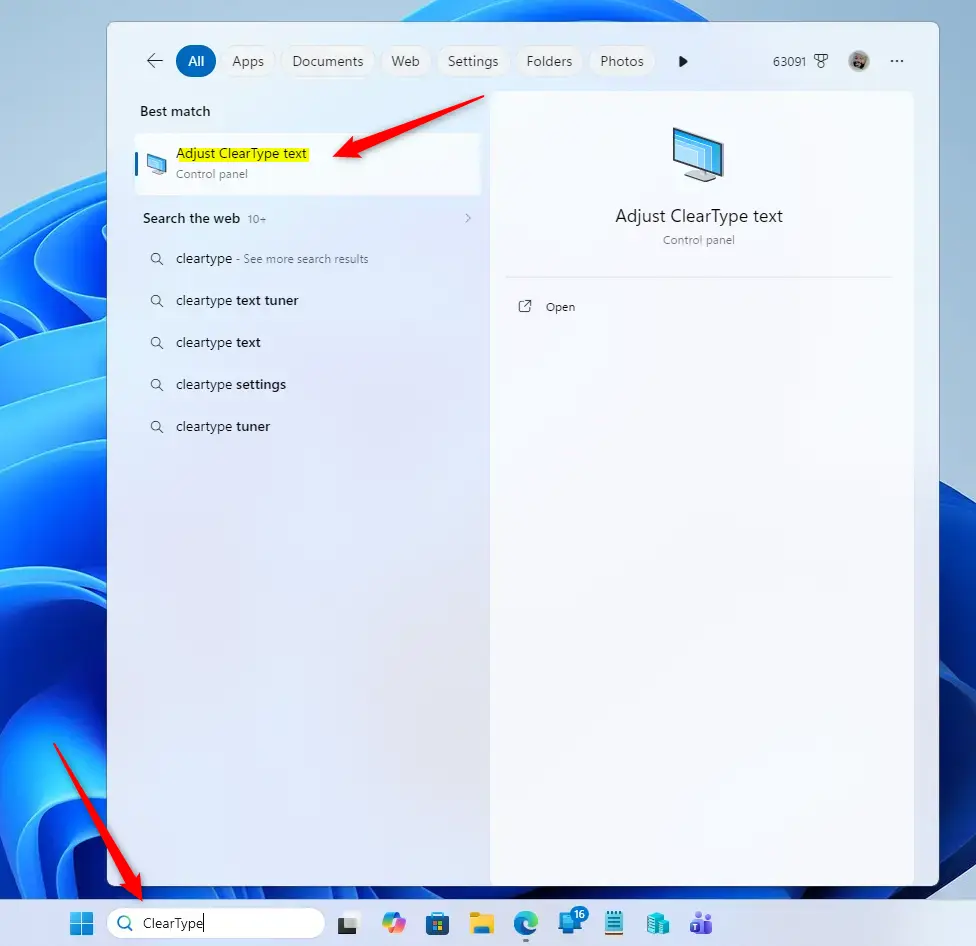Click the monitor icon beside Adjust ClearType text result
The height and width of the screenshot is (946, 976).
coord(156,164)
